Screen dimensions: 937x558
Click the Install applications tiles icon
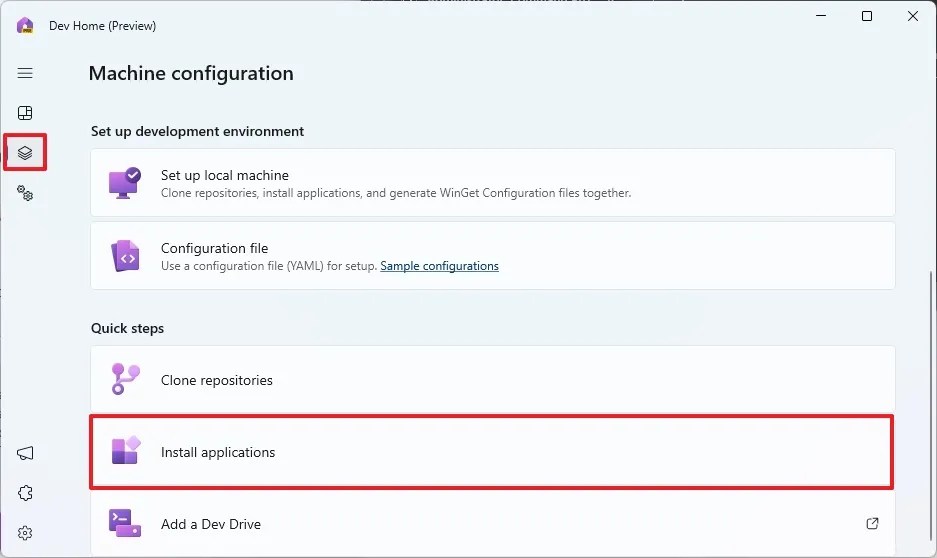(x=126, y=450)
